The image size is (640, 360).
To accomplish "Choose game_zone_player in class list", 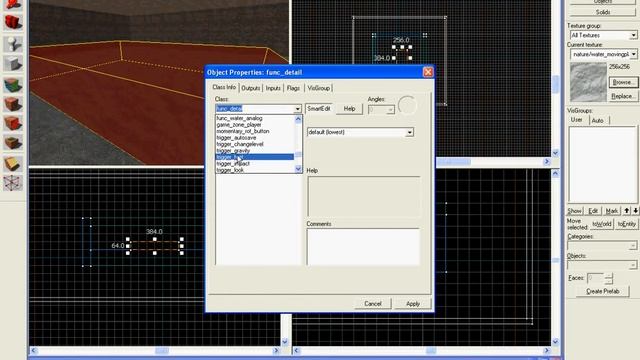I will coord(255,125).
